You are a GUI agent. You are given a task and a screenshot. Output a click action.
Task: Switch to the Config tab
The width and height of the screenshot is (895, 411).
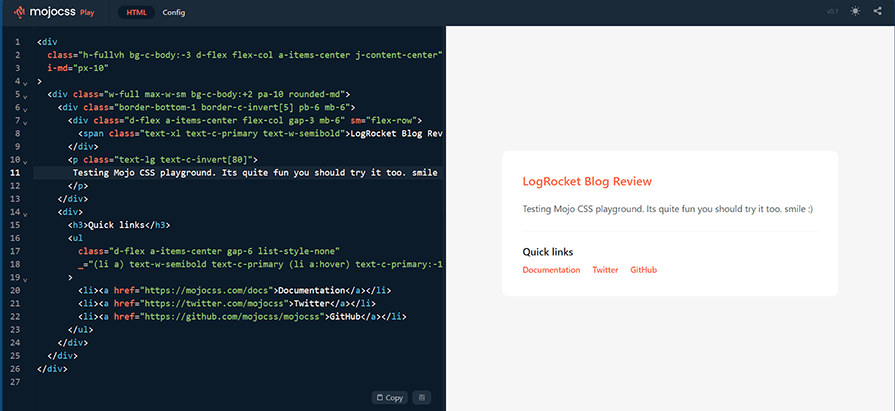174,13
